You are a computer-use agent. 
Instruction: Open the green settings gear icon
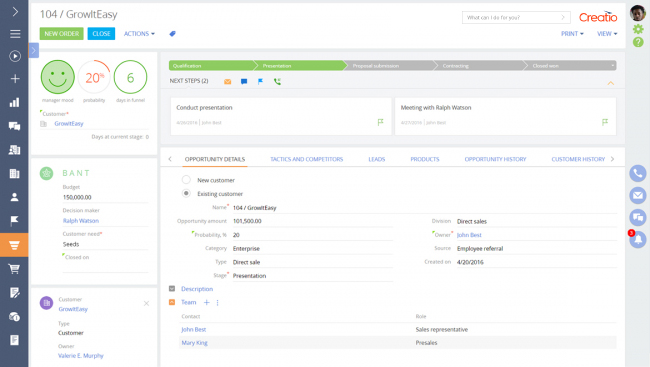[638, 29]
